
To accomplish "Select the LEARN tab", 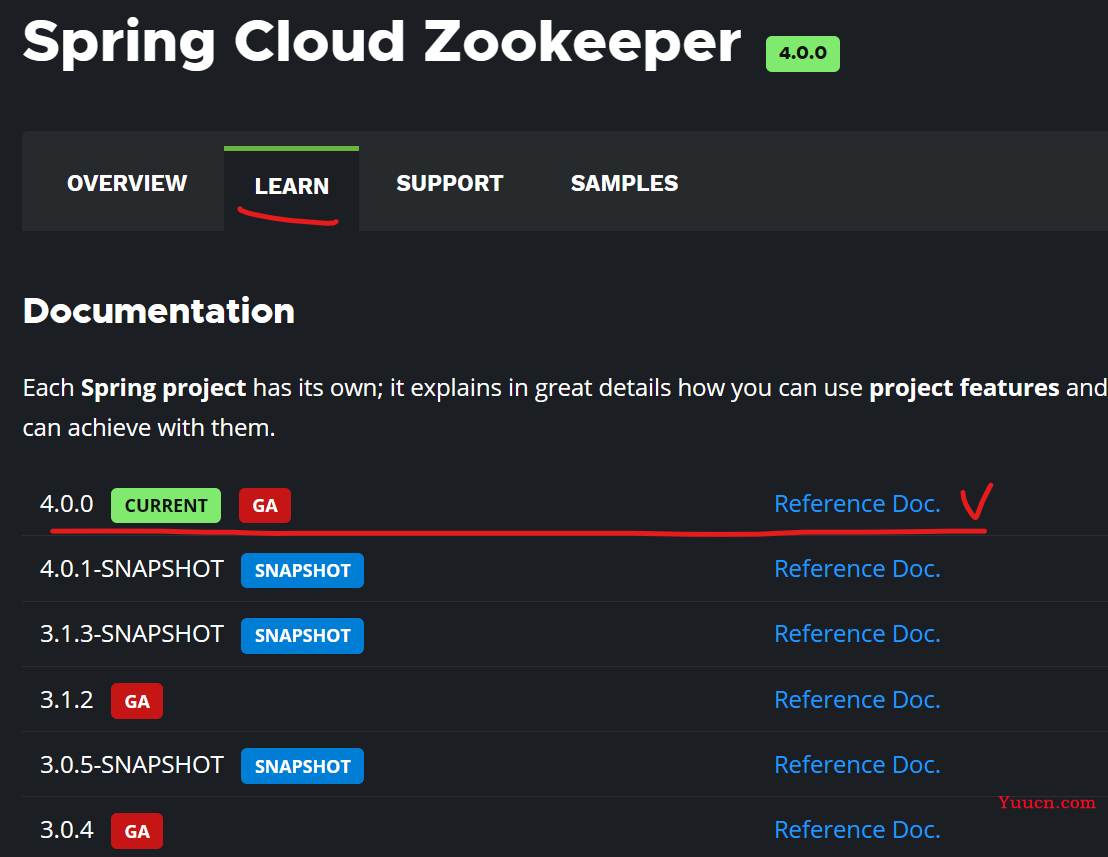I will click(292, 186).
